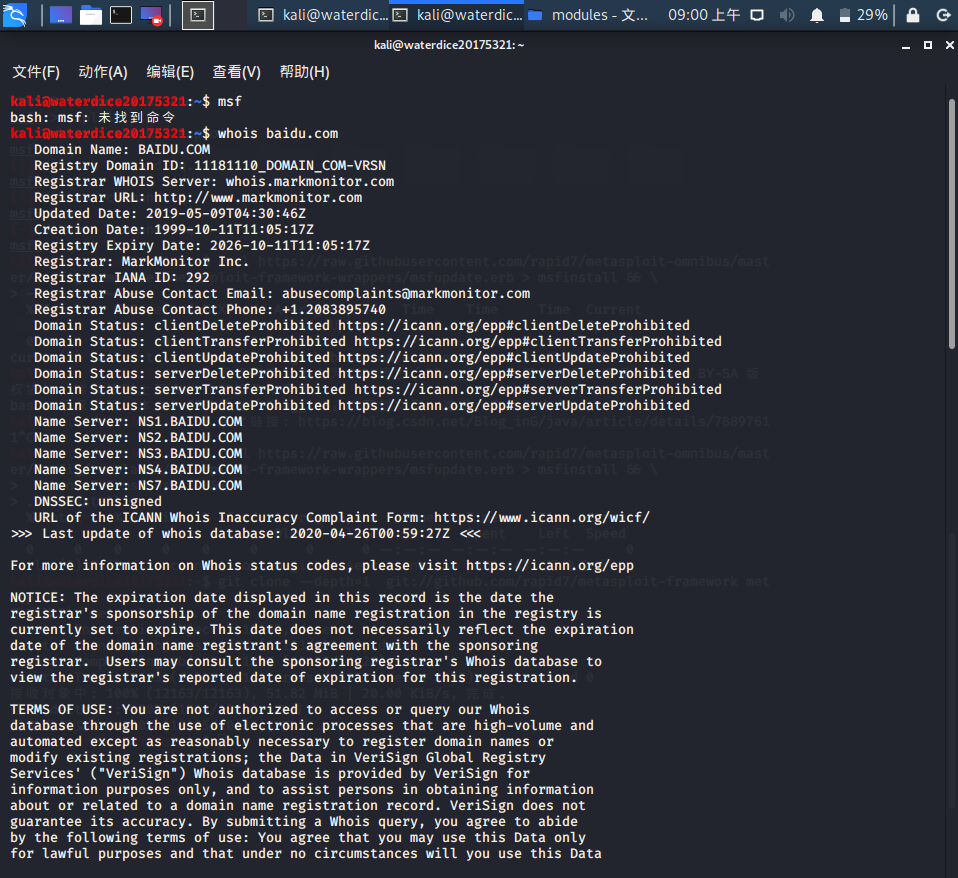The height and width of the screenshot is (878, 958).
Task: Switch to the modules file manager window
Action: click(x=588, y=15)
